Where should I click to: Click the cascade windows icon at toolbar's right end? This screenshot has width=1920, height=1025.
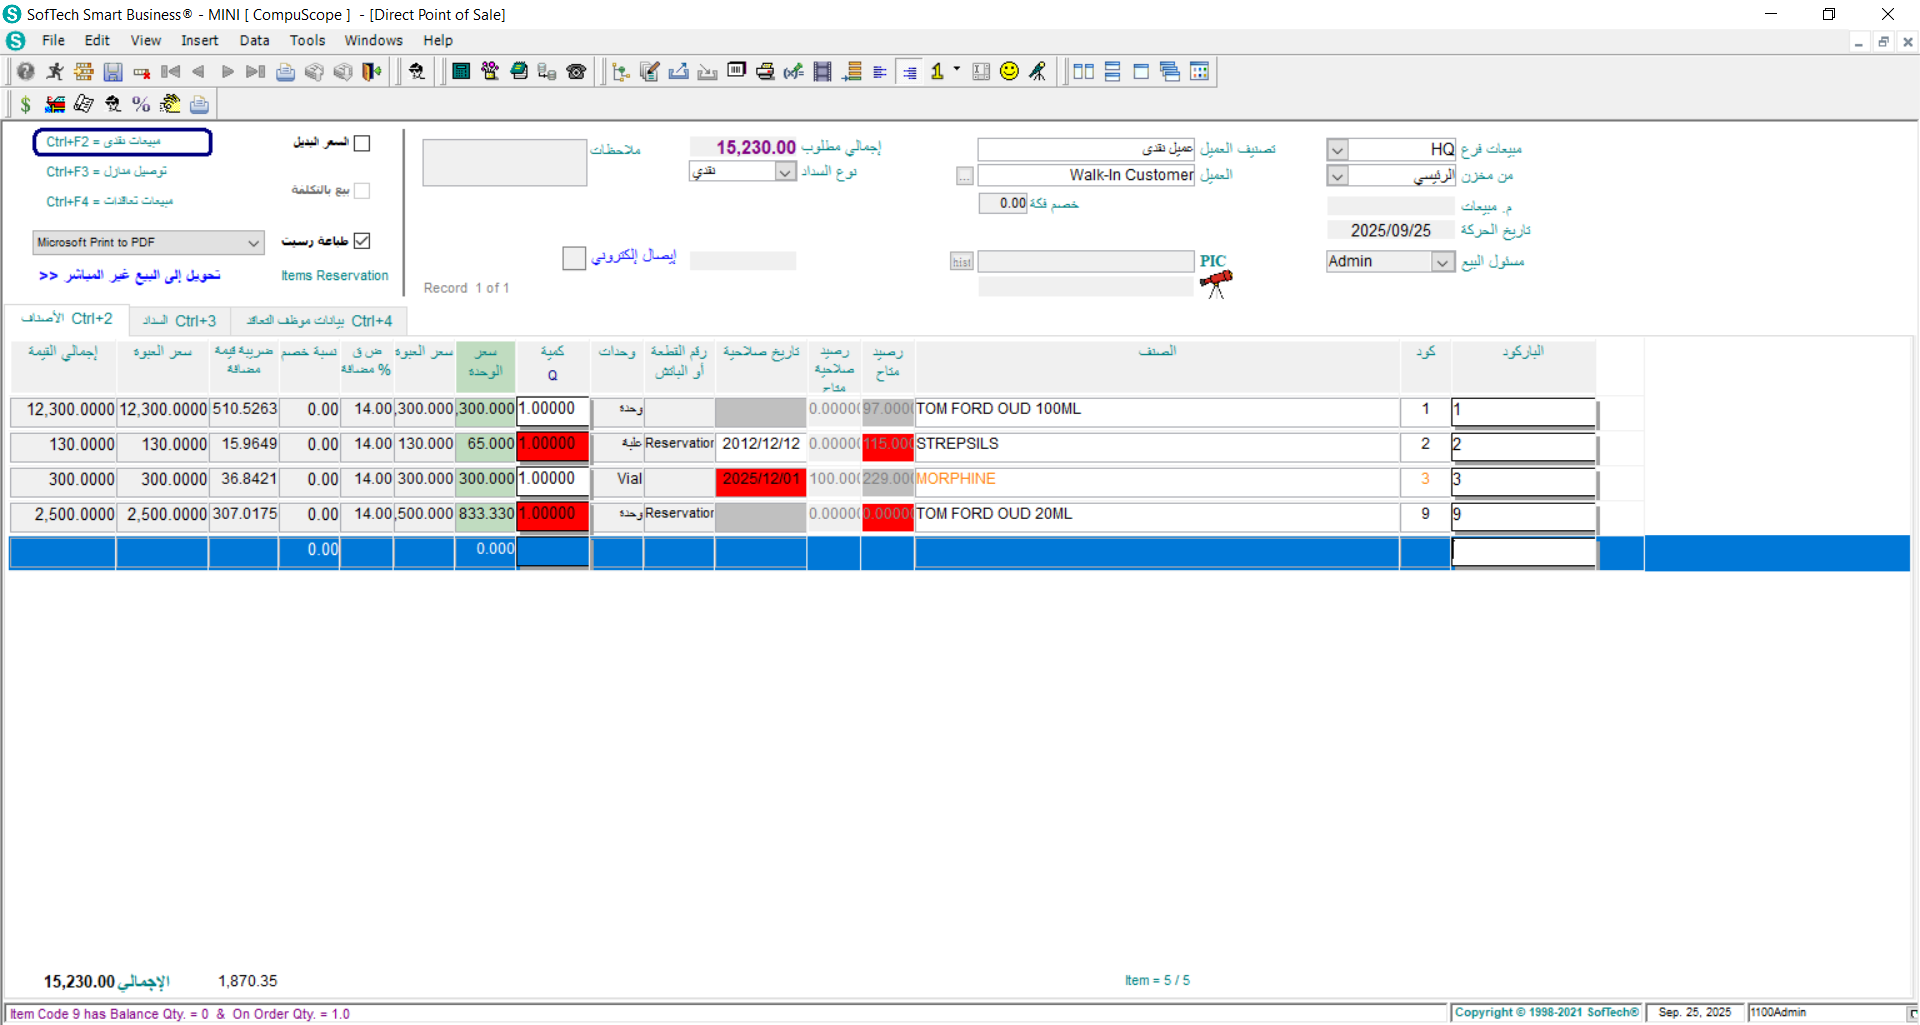pos(1169,71)
